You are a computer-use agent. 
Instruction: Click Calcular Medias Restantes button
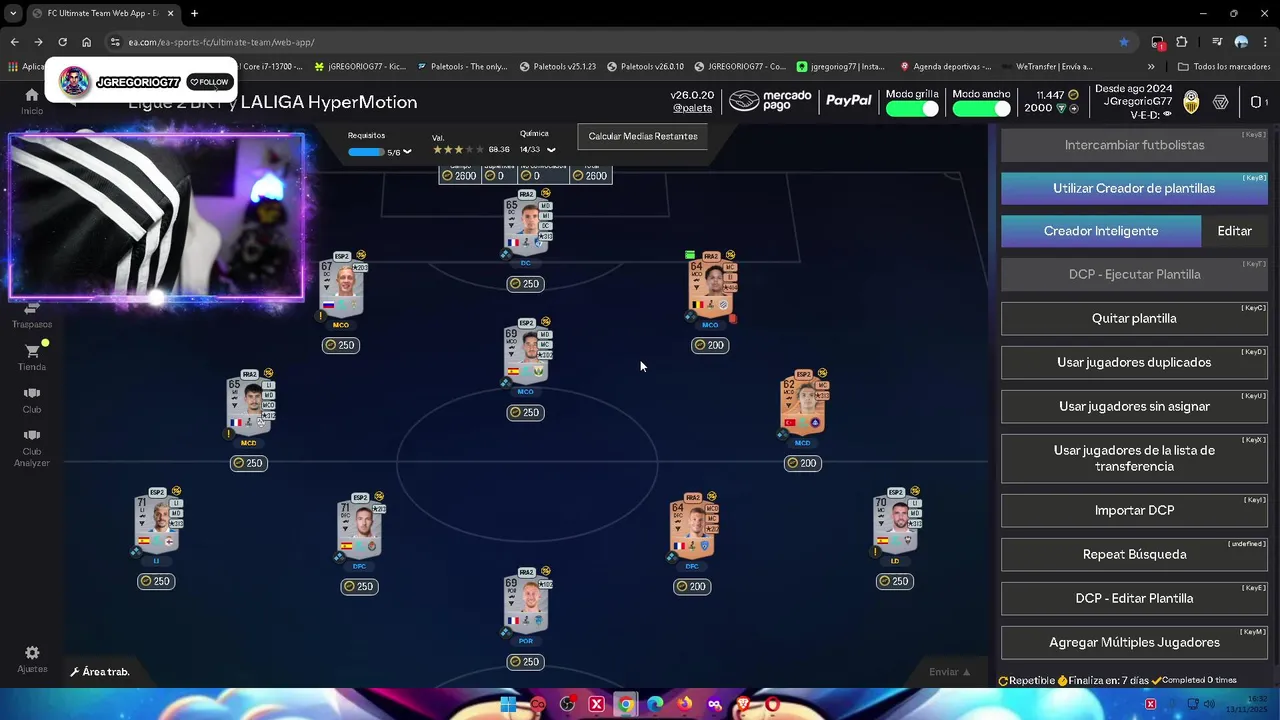tap(643, 136)
